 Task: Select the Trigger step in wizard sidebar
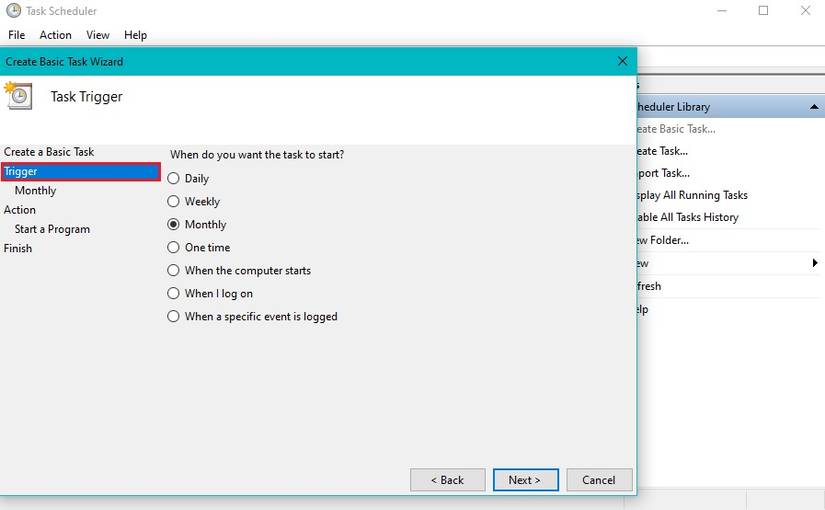coord(81,172)
